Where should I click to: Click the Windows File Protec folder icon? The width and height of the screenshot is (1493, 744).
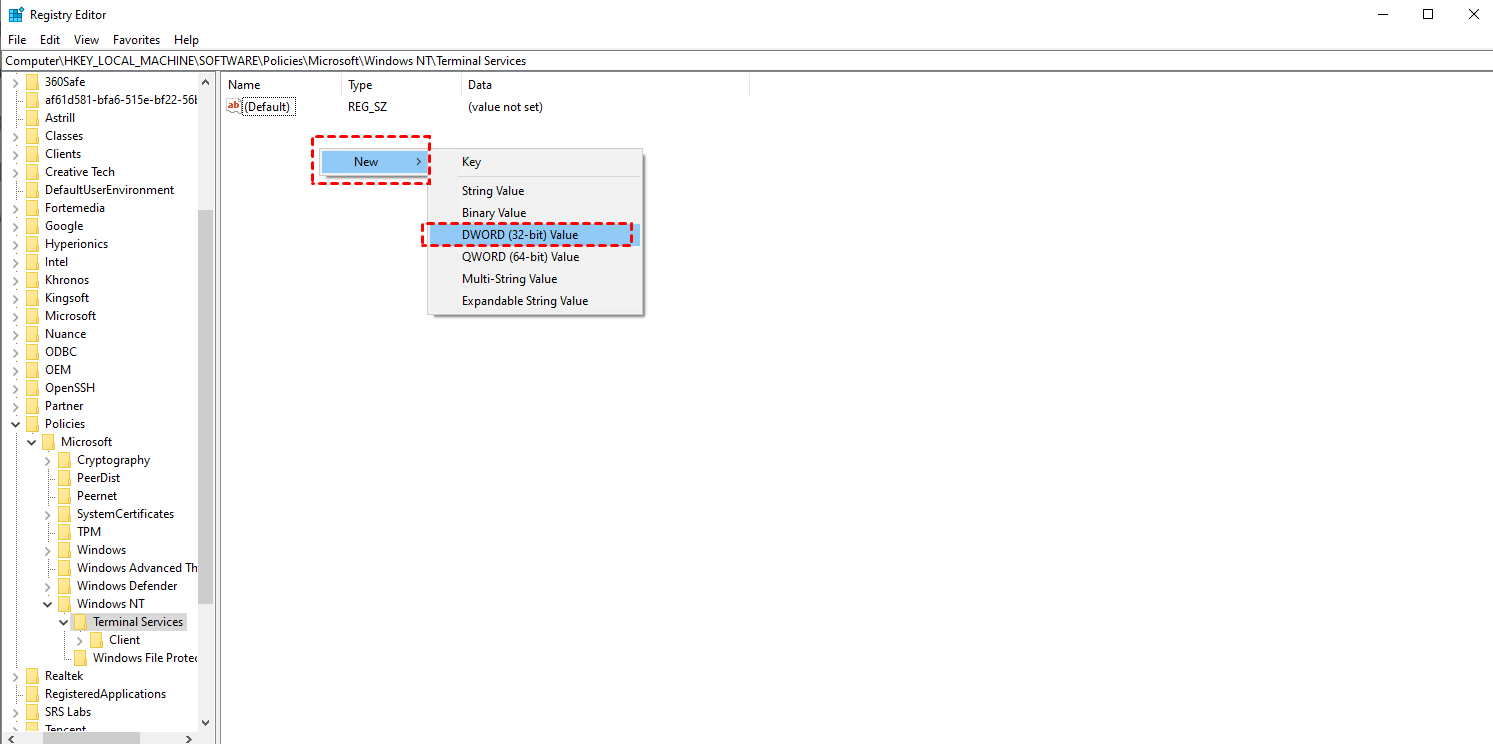(81, 658)
